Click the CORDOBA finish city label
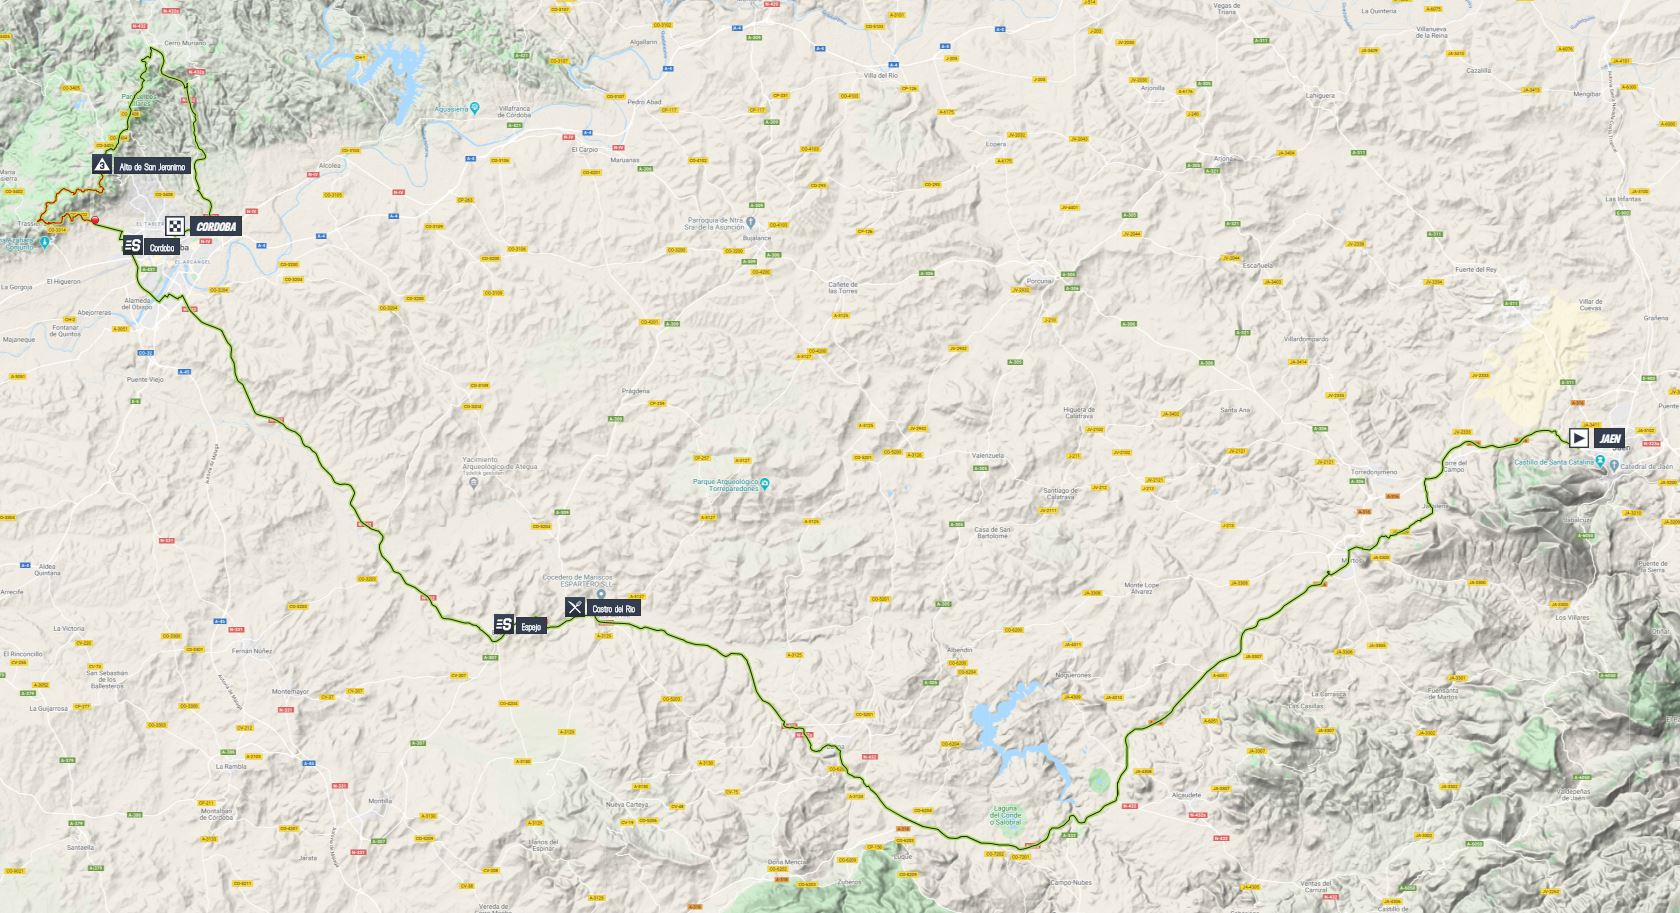The image size is (1680, 913). (214, 226)
